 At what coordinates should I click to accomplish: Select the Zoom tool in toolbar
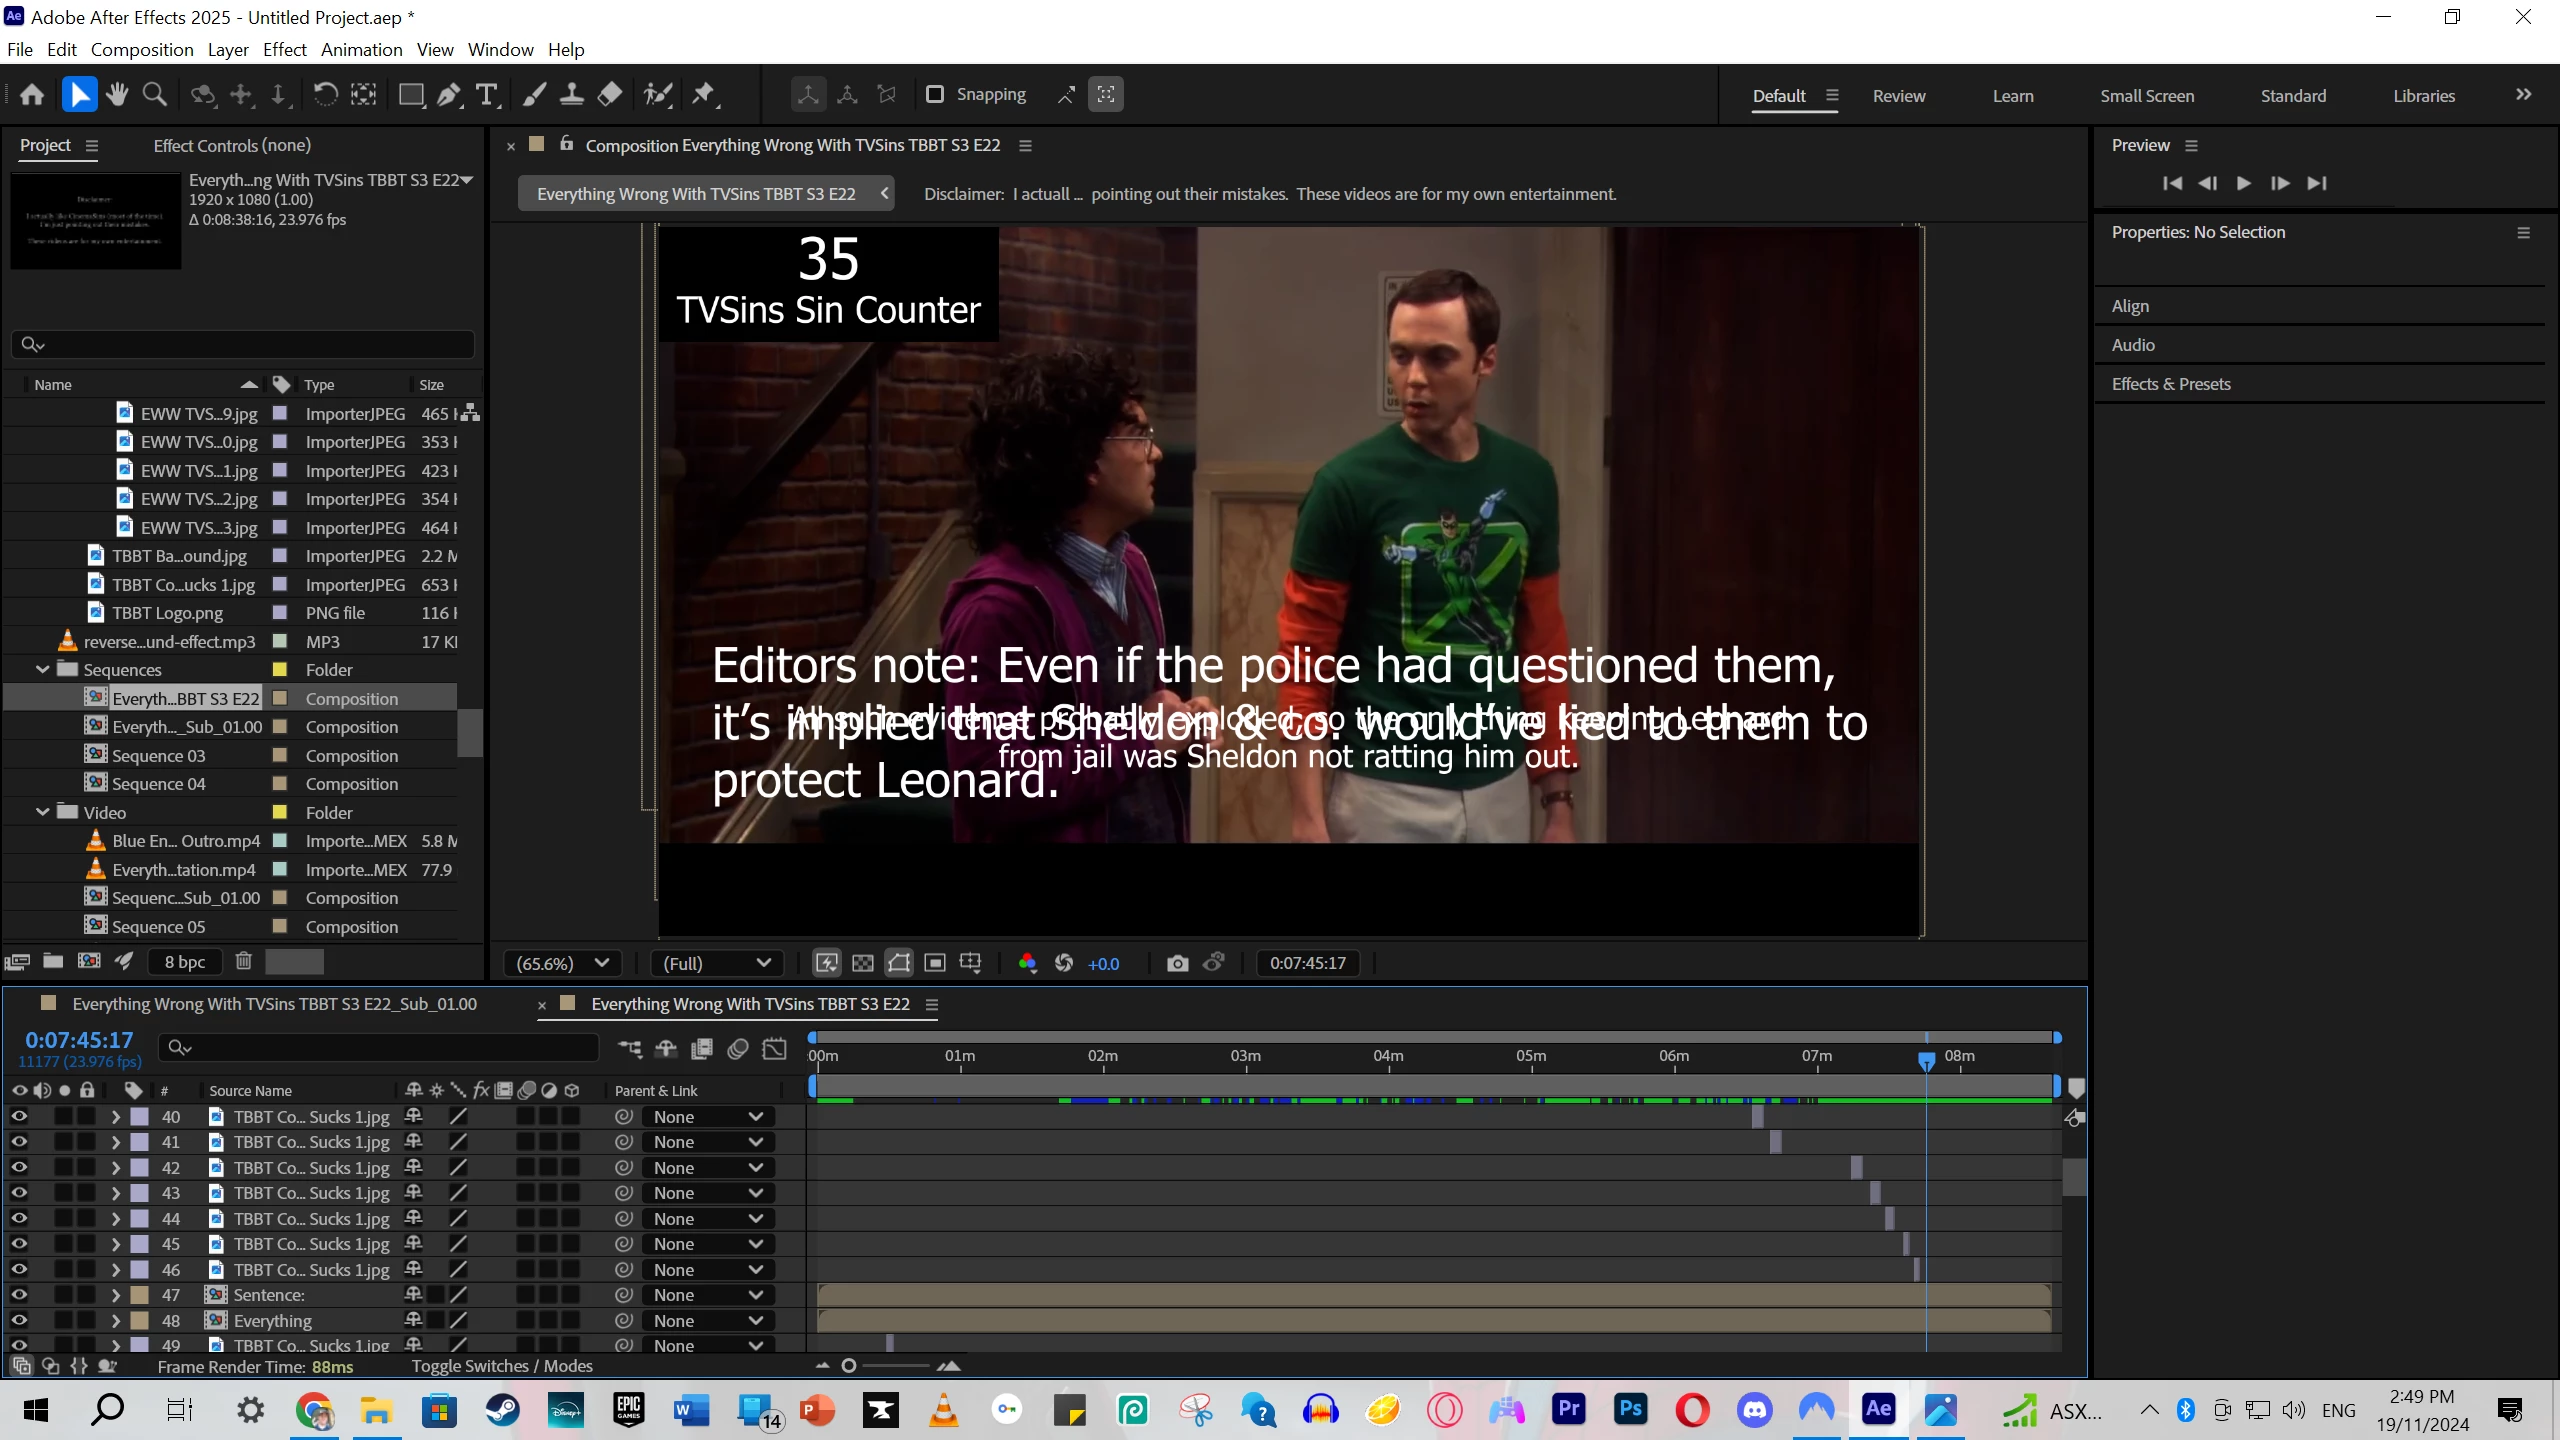pyautogui.click(x=154, y=95)
